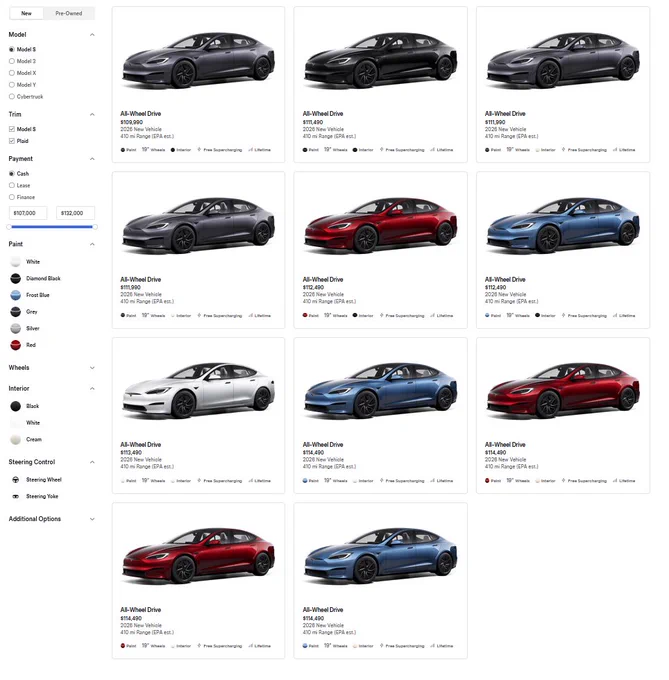Click 19" Wheels label on the $109,990 card
Image resolution: width=669 pixels, height=680 pixels.
point(153,150)
